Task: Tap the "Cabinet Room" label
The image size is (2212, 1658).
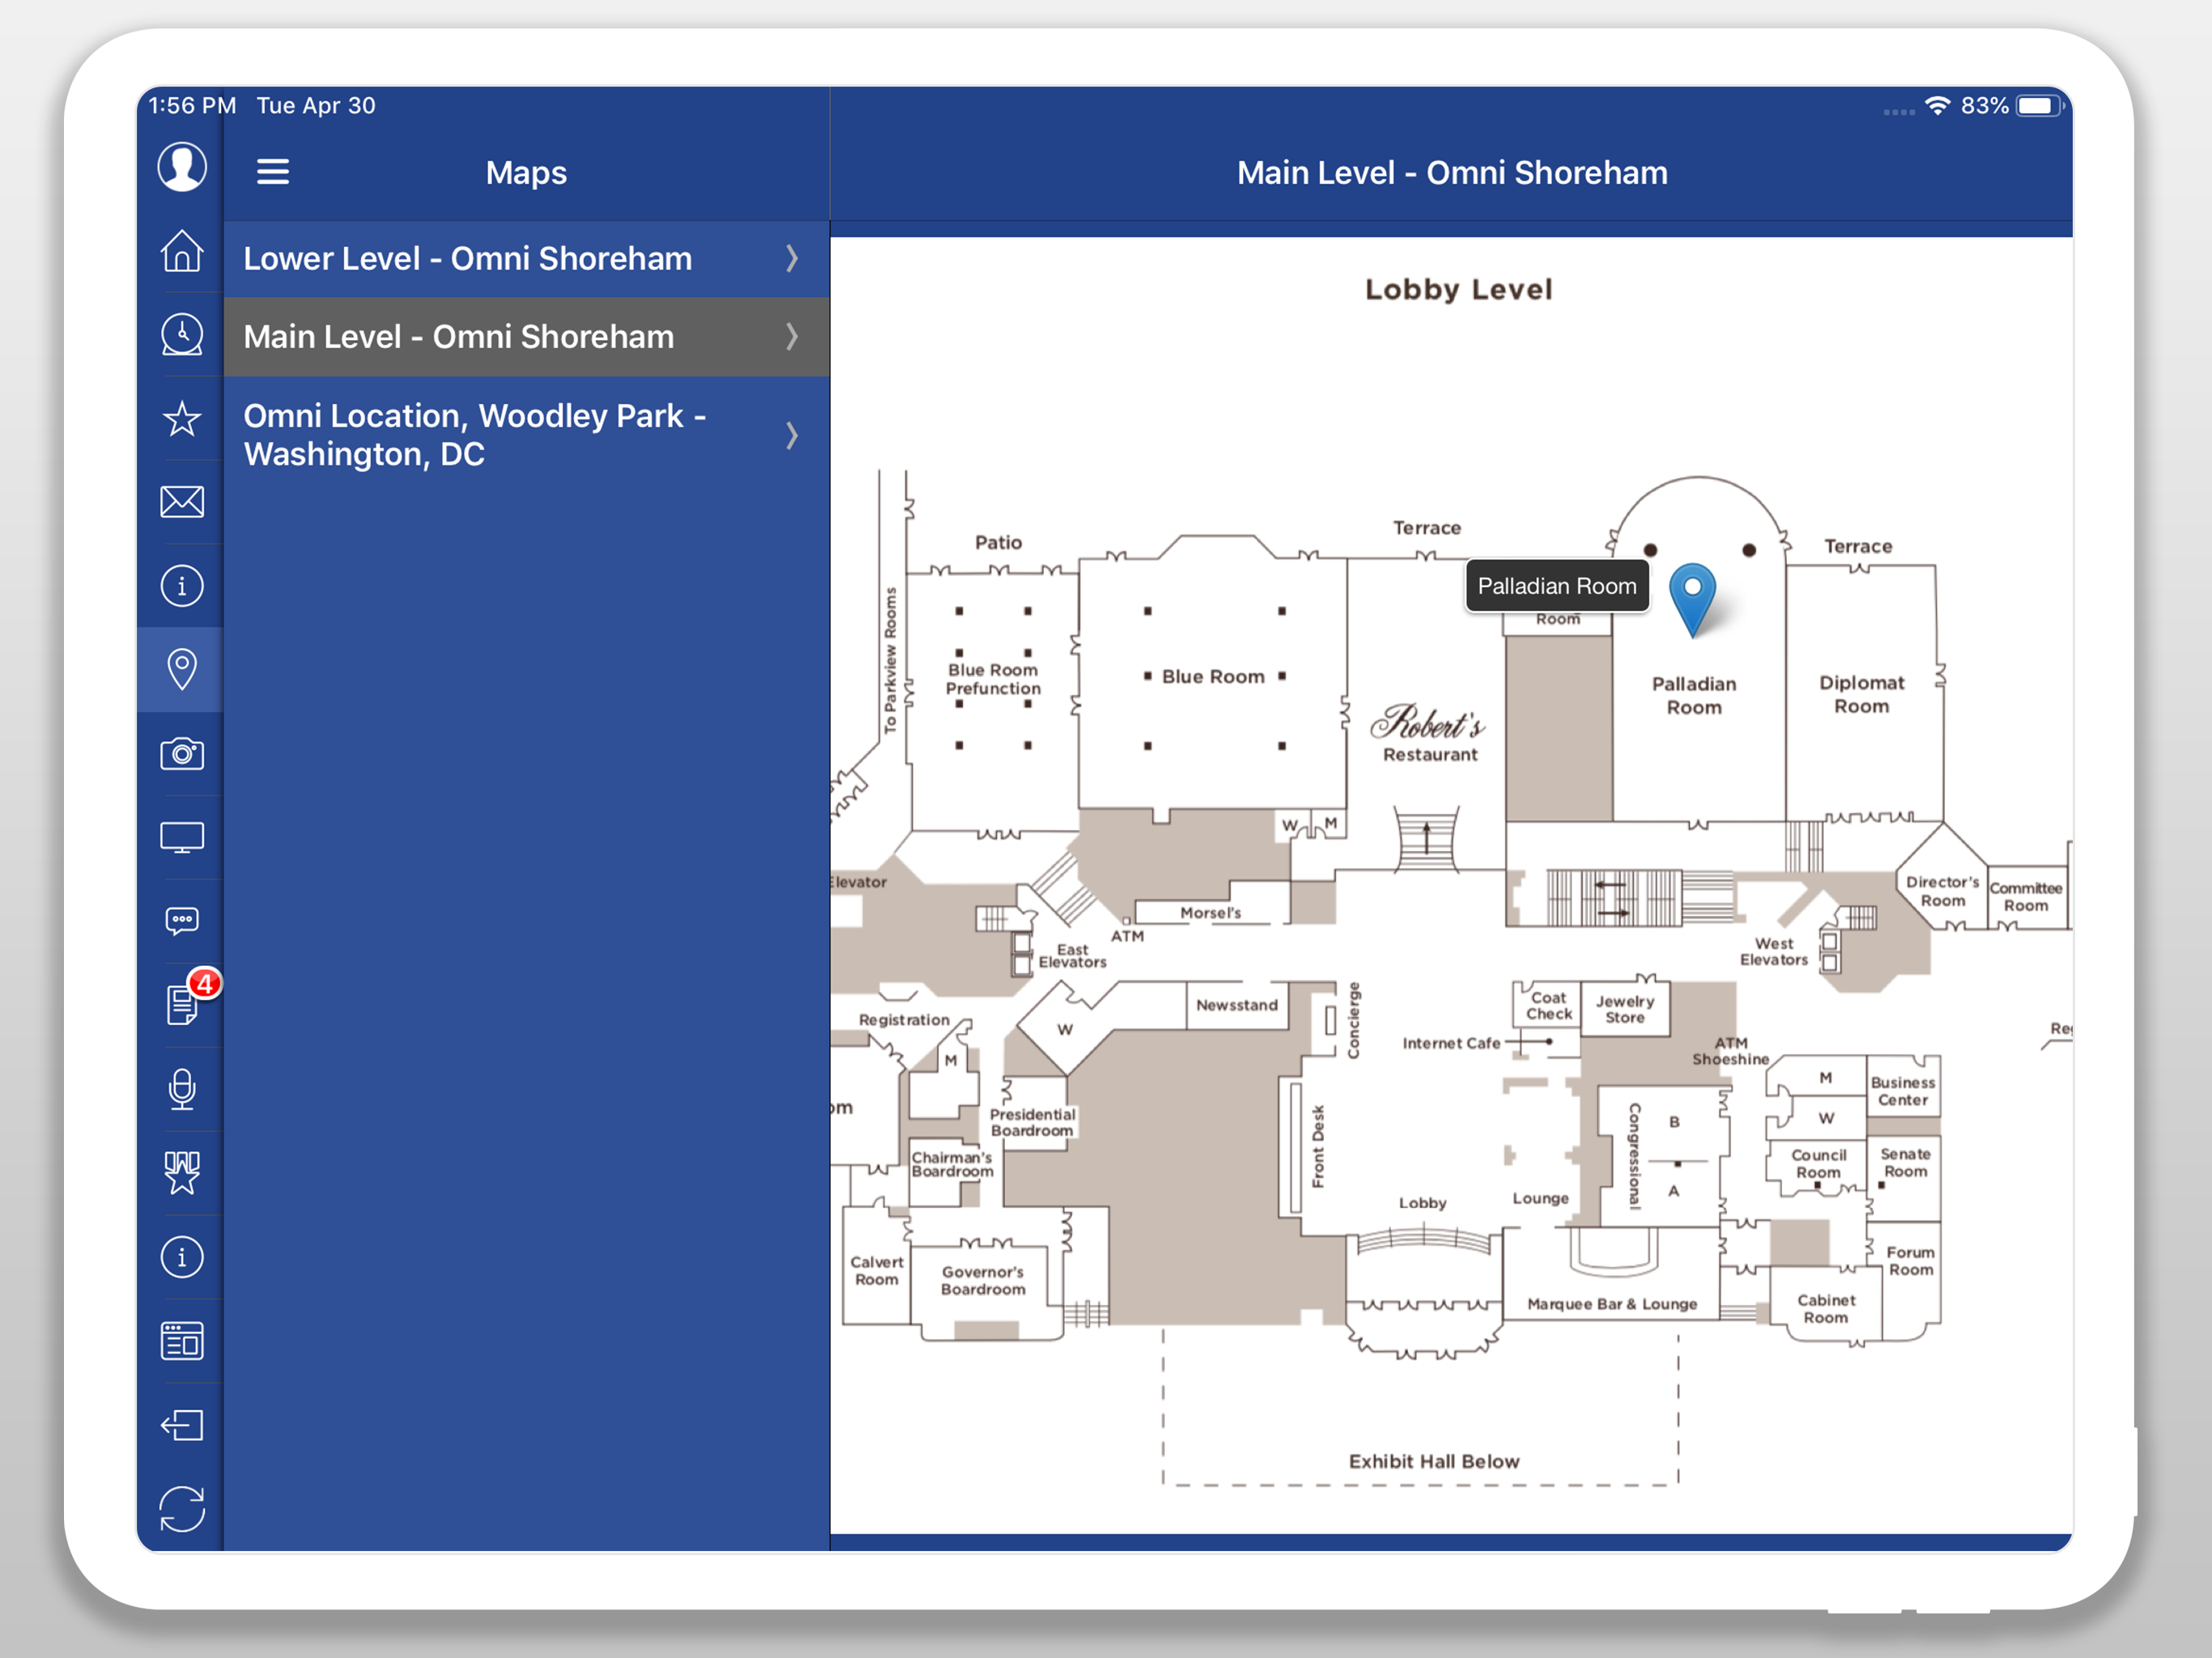Action: click(x=1826, y=1308)
